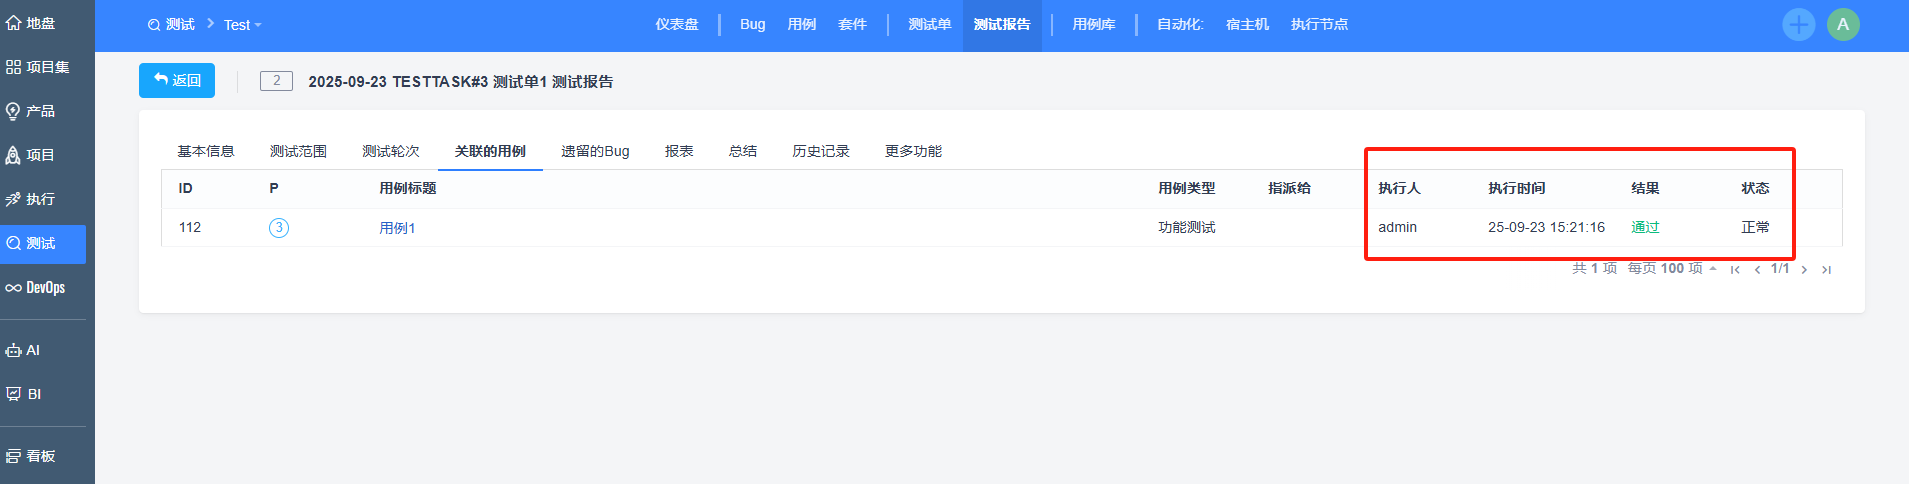Click the execution time 25-09-23 15:21:16

(x=1546, y=228)
